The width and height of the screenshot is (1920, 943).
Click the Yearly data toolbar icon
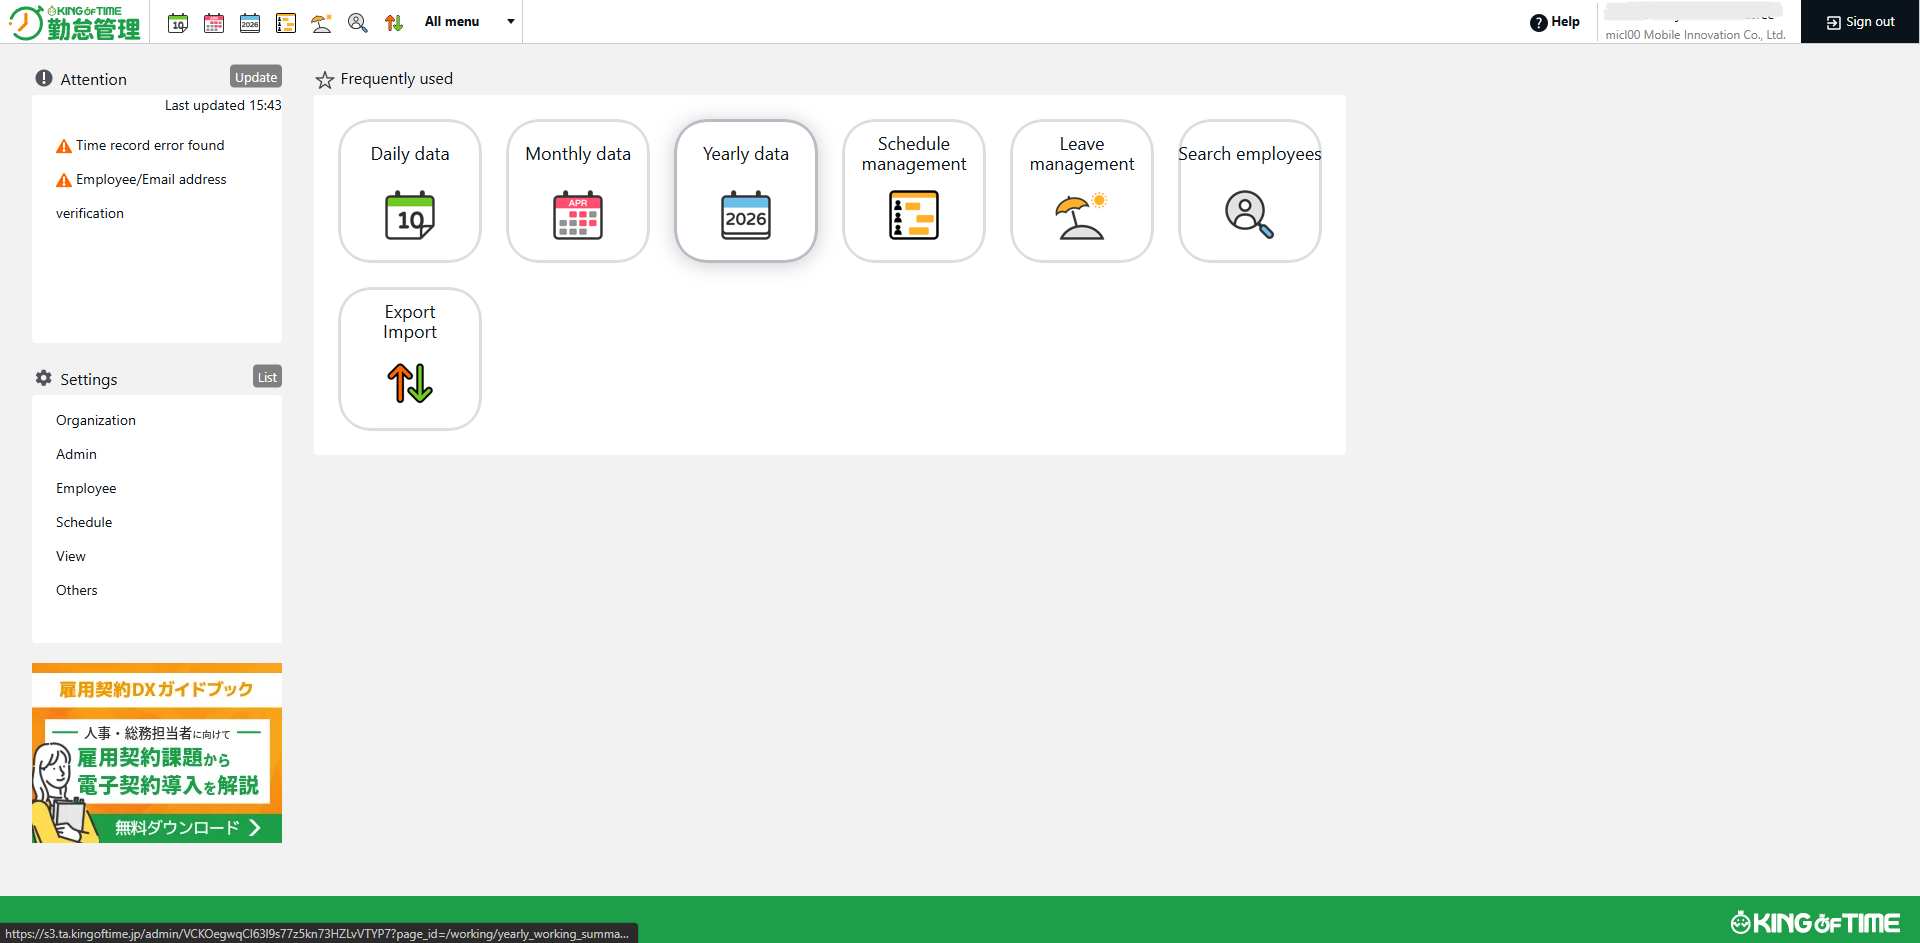(250, 23)
